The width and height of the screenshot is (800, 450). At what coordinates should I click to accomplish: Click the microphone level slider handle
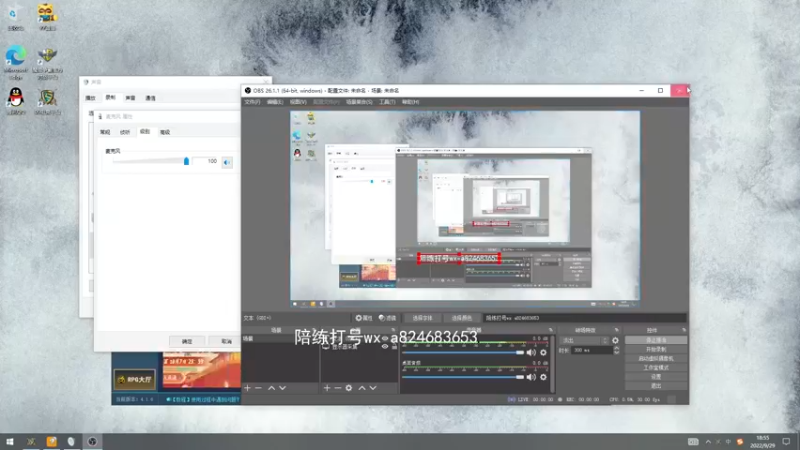pyautogui.click(x=186, y=161)
